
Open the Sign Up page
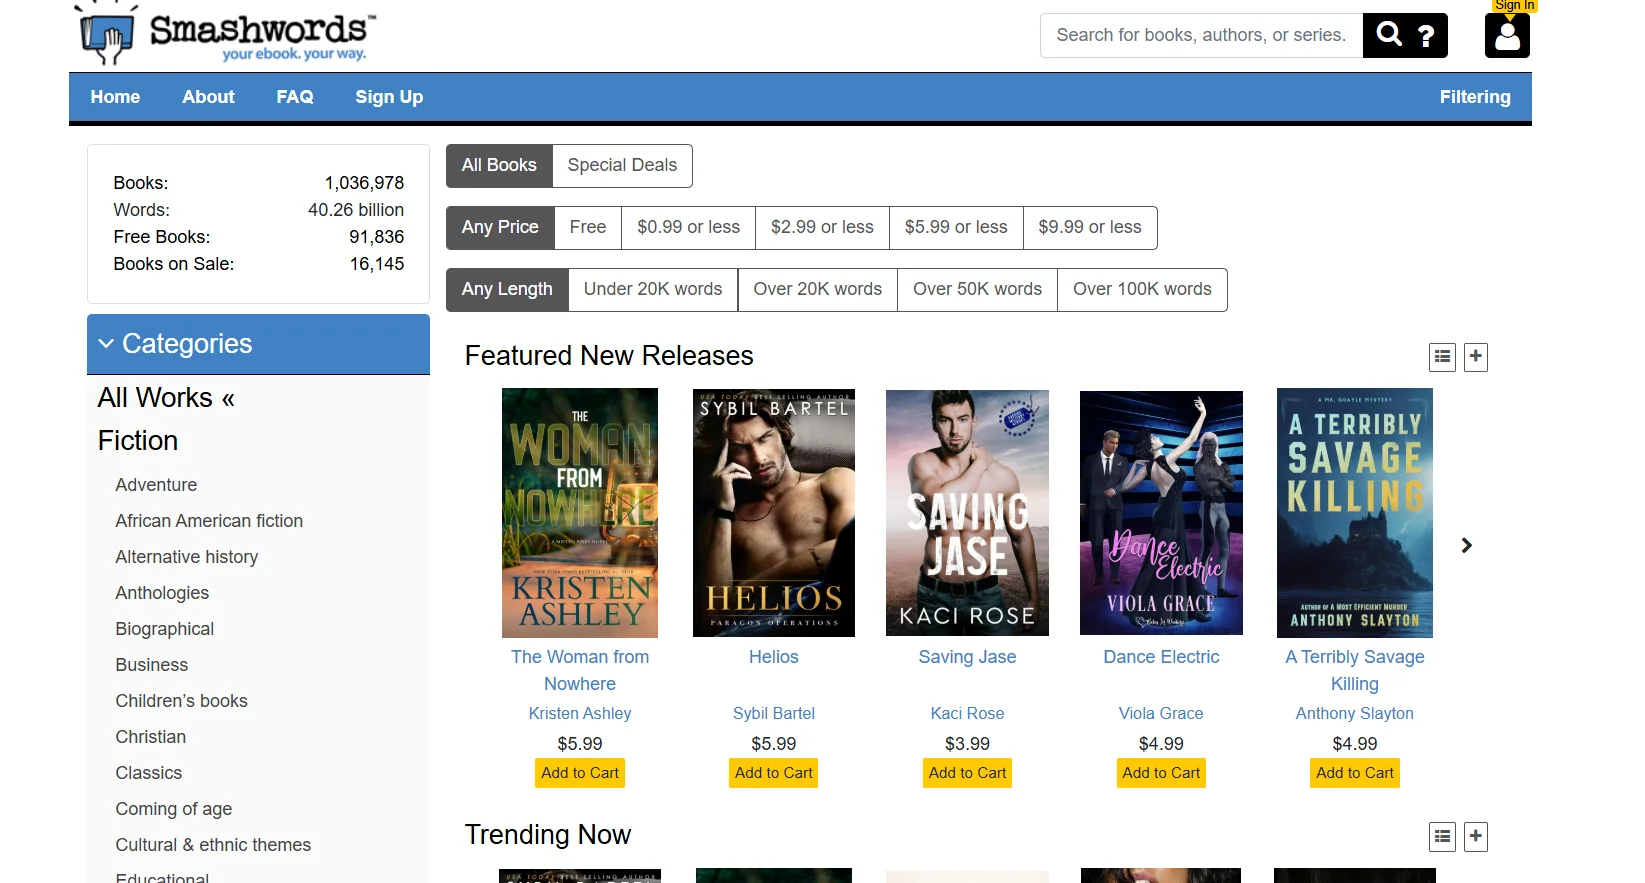pyautogui.click(x=389, y=97)
